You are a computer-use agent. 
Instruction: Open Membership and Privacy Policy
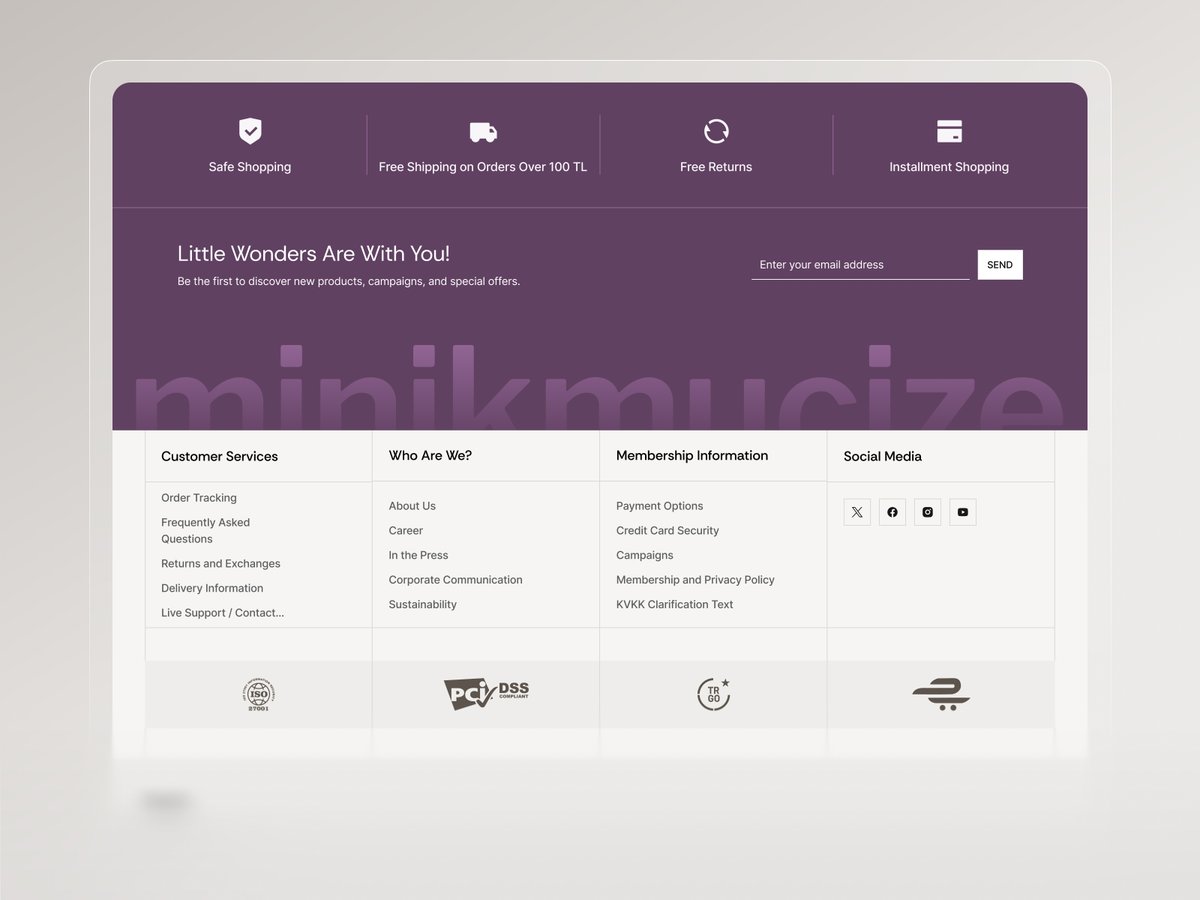(695, 580)
